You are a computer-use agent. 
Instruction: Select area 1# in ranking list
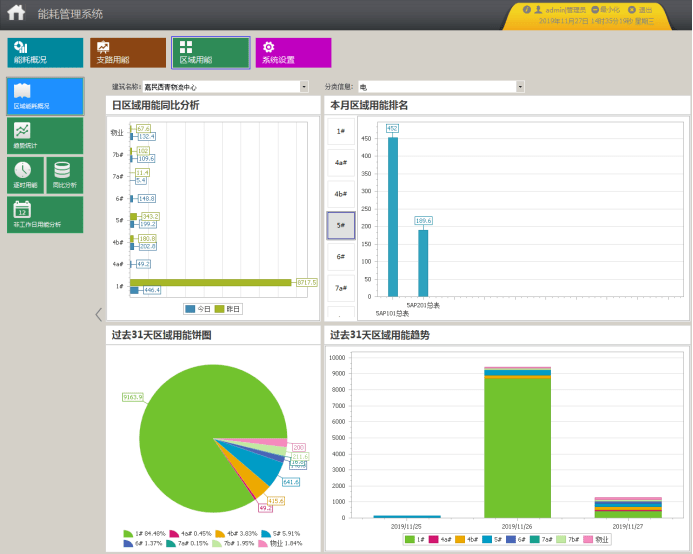click(x=341, y=131)
